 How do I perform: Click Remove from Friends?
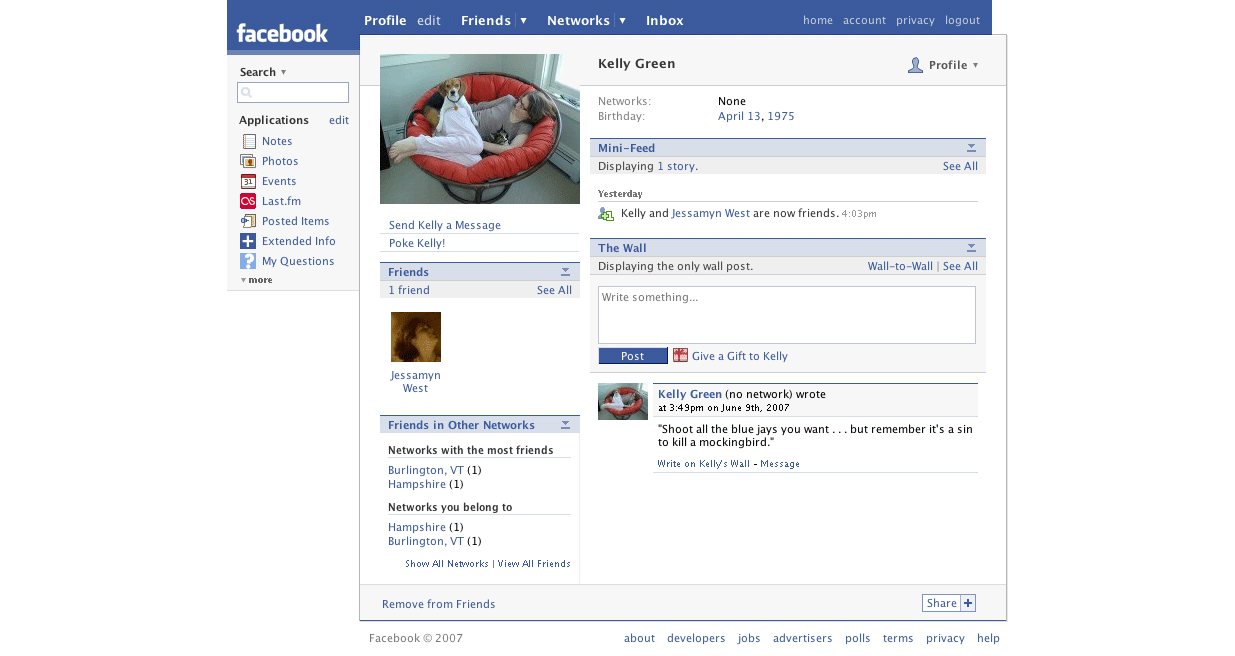point(438,604)
